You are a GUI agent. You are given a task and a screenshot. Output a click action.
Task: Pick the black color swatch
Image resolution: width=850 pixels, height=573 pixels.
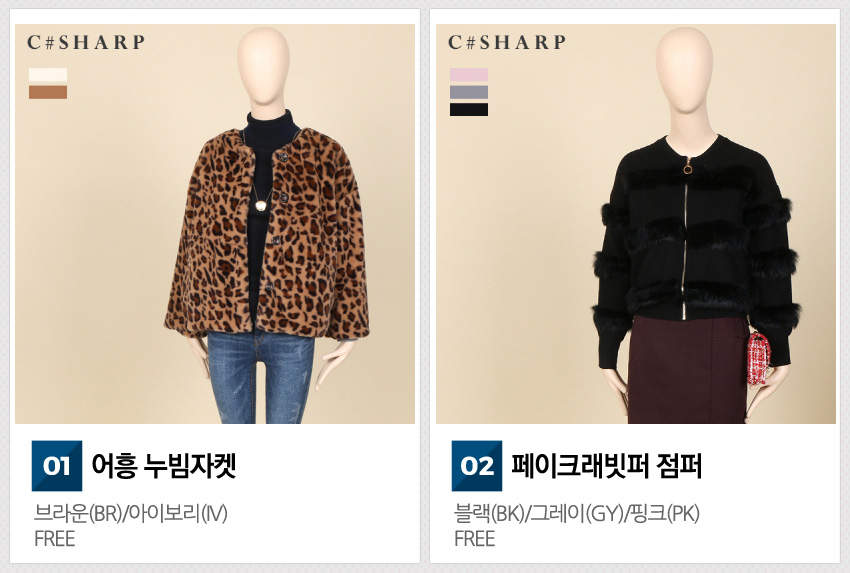469,110
